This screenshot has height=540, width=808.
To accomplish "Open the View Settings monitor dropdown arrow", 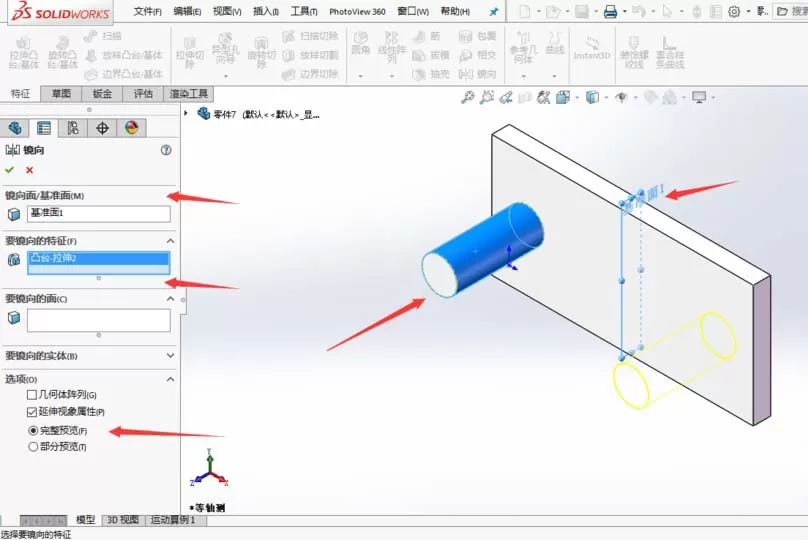I will click(713, 97).
